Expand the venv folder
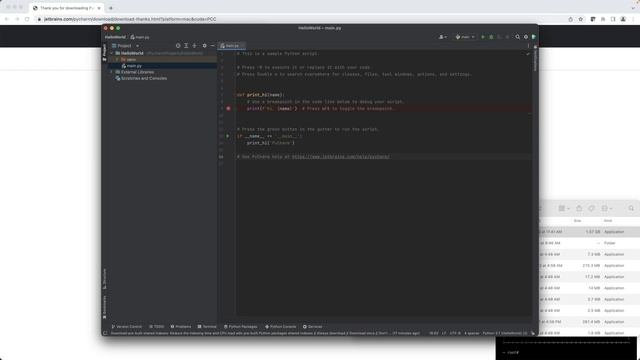Image resolution: width=640 pixels, height=360 pixels. [x=117, y=60]
